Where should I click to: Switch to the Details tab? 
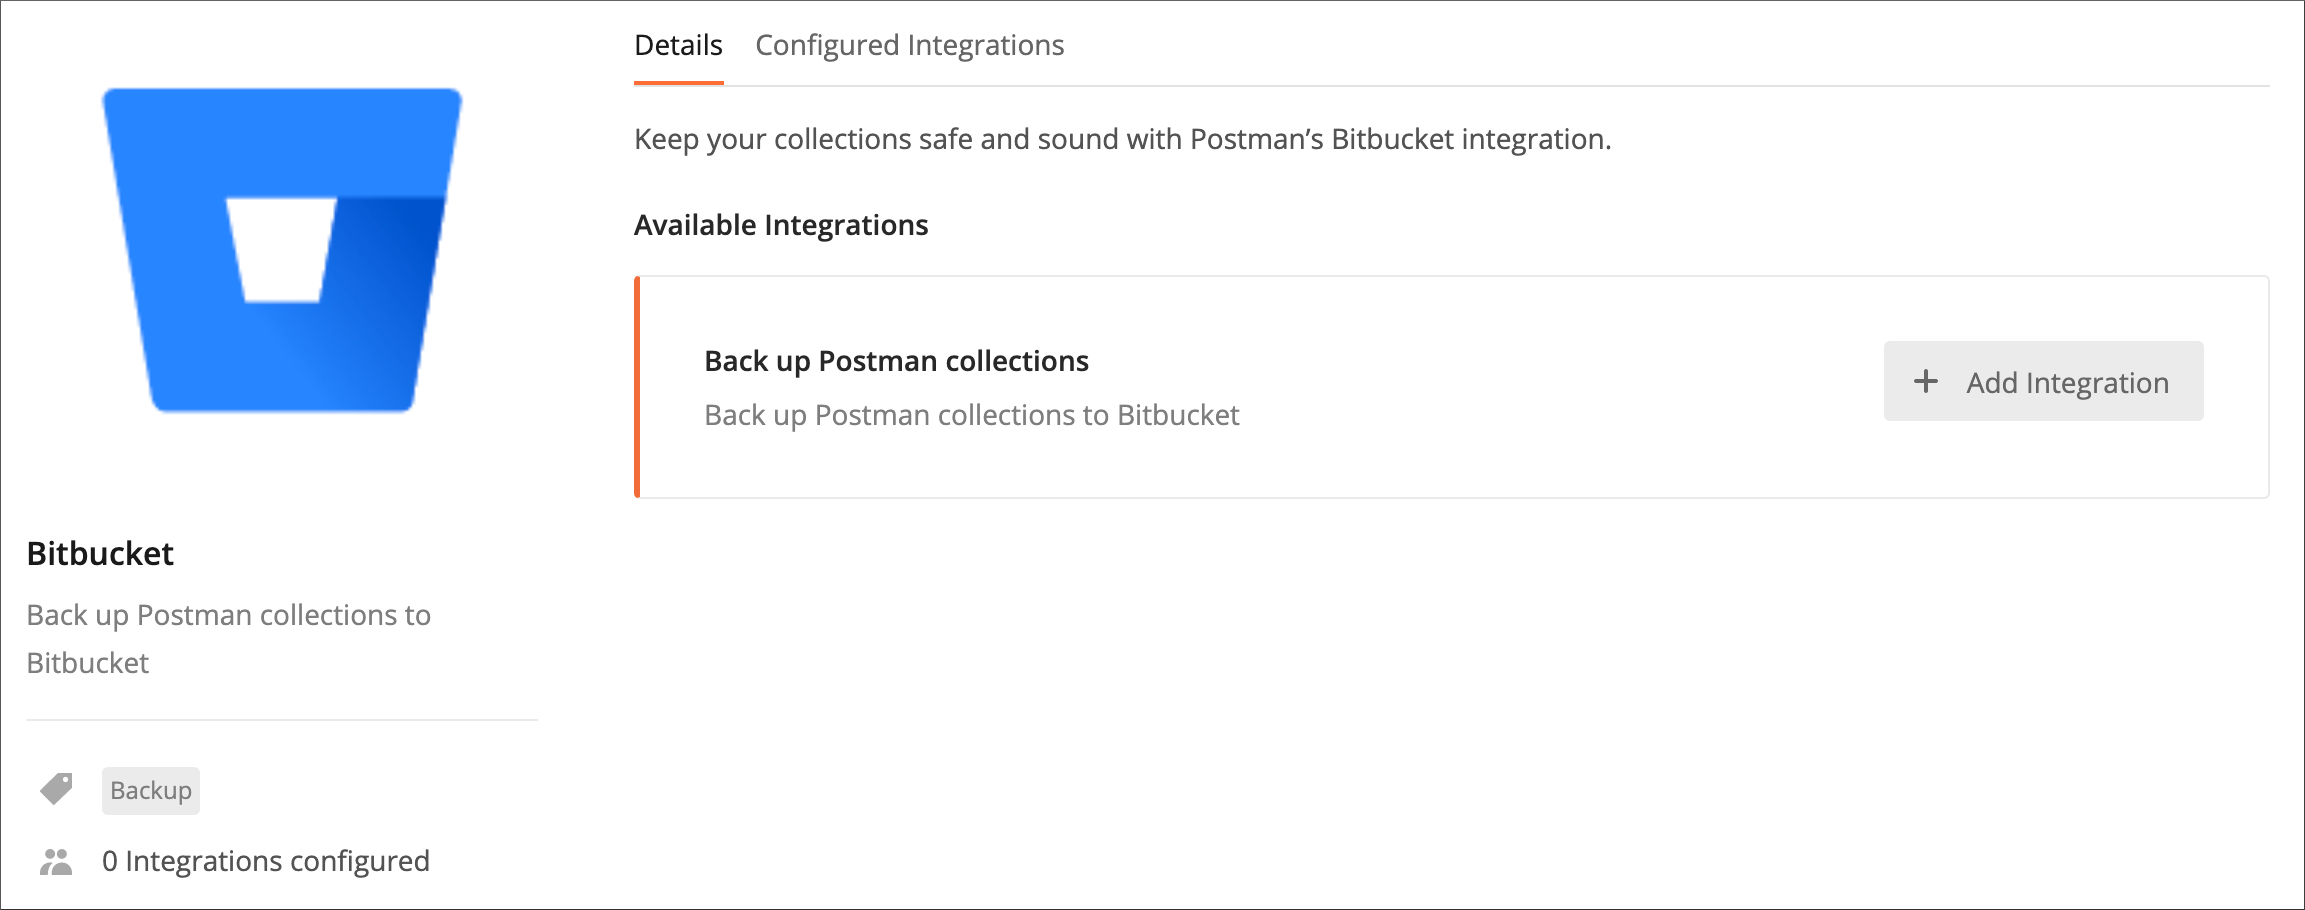point(678,46)
